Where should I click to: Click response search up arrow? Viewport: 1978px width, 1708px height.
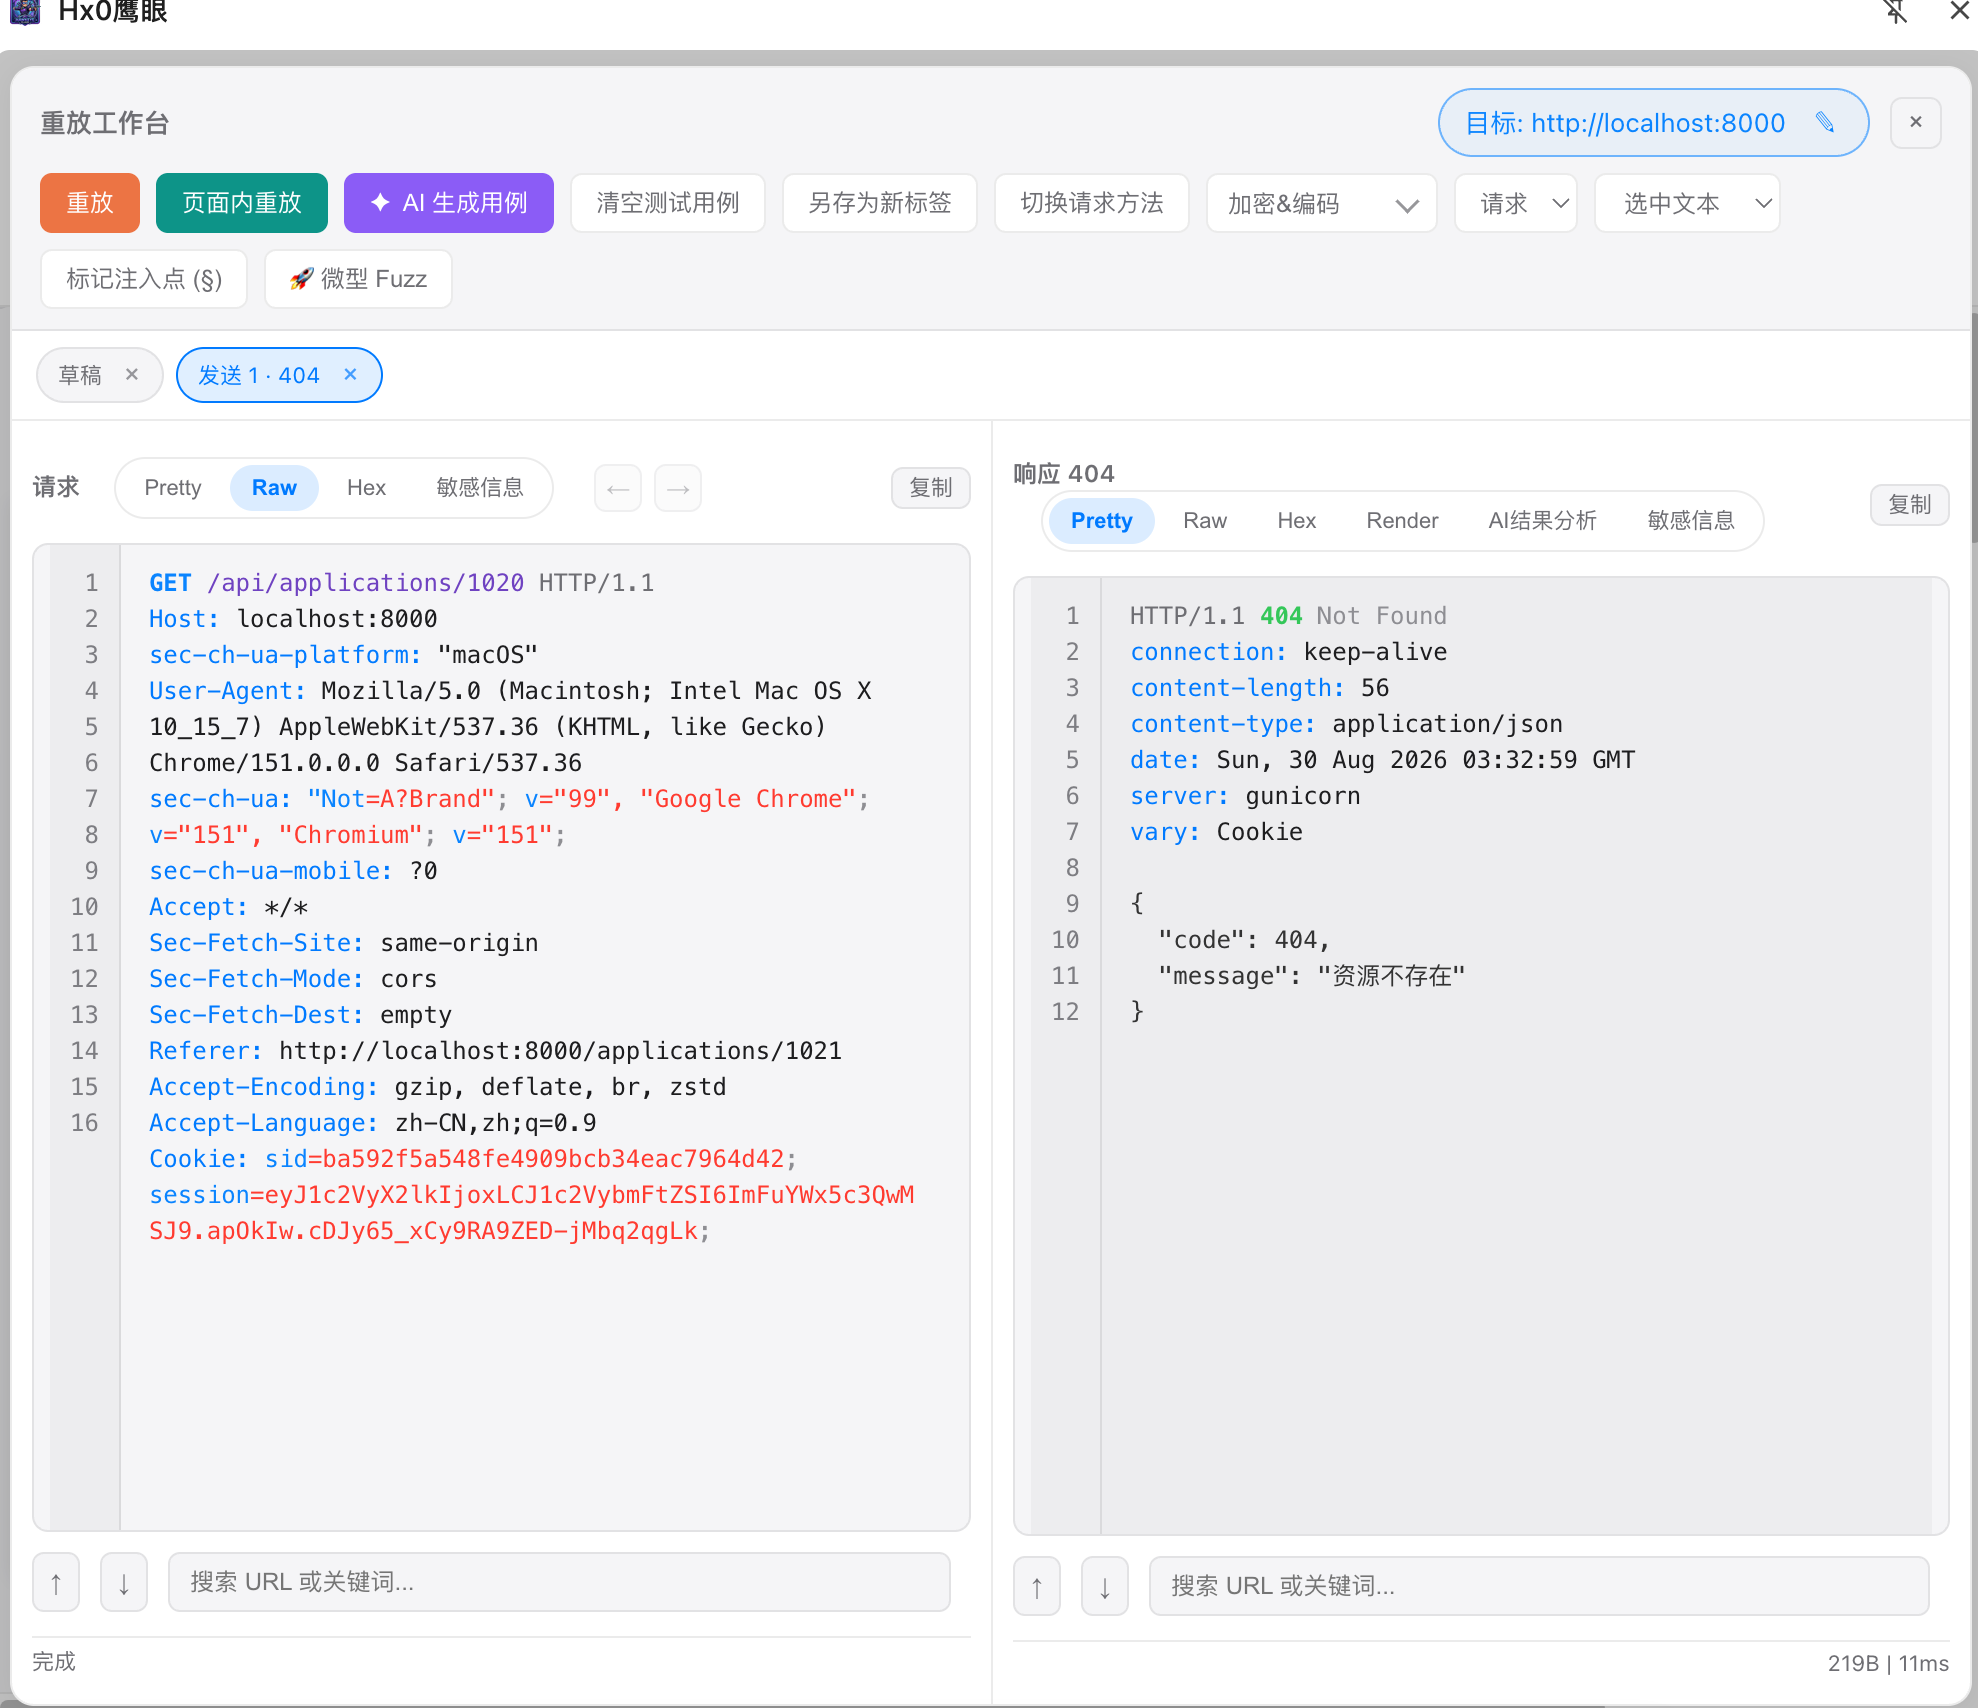(x=1037, y=1586)
